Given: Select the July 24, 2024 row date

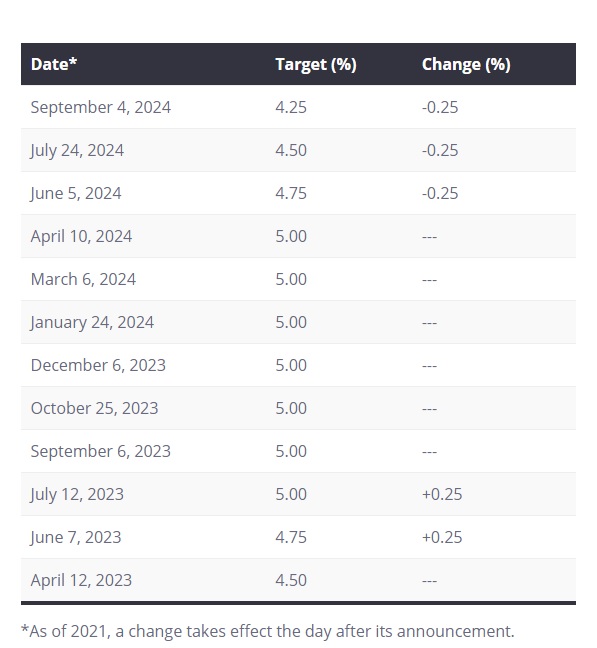Looking at the screenshot, I should [x=77, y=150].
